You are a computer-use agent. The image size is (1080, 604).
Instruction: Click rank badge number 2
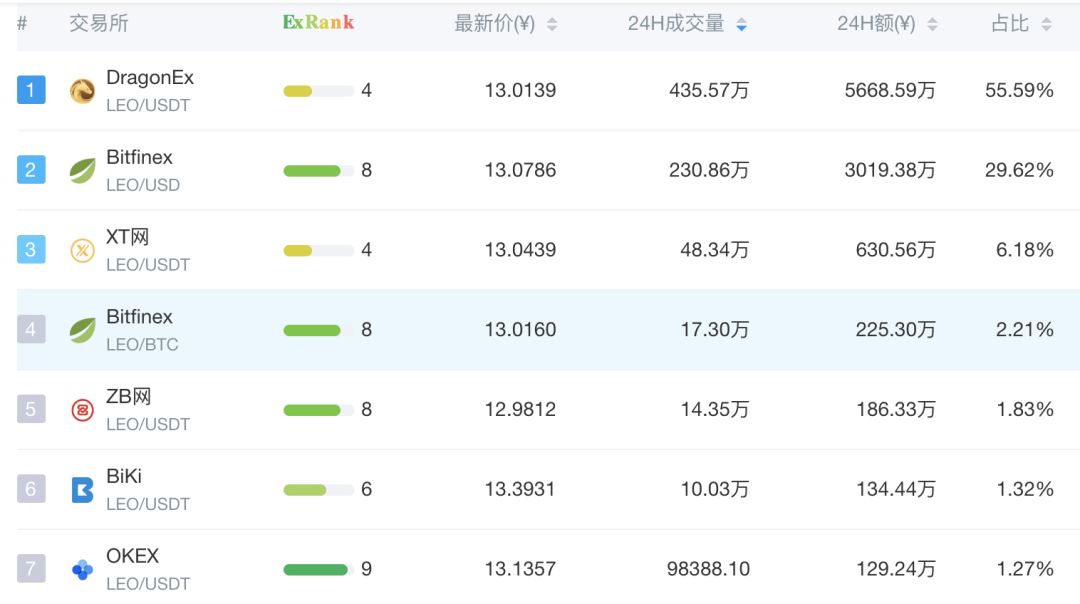(x=31, y=169)
